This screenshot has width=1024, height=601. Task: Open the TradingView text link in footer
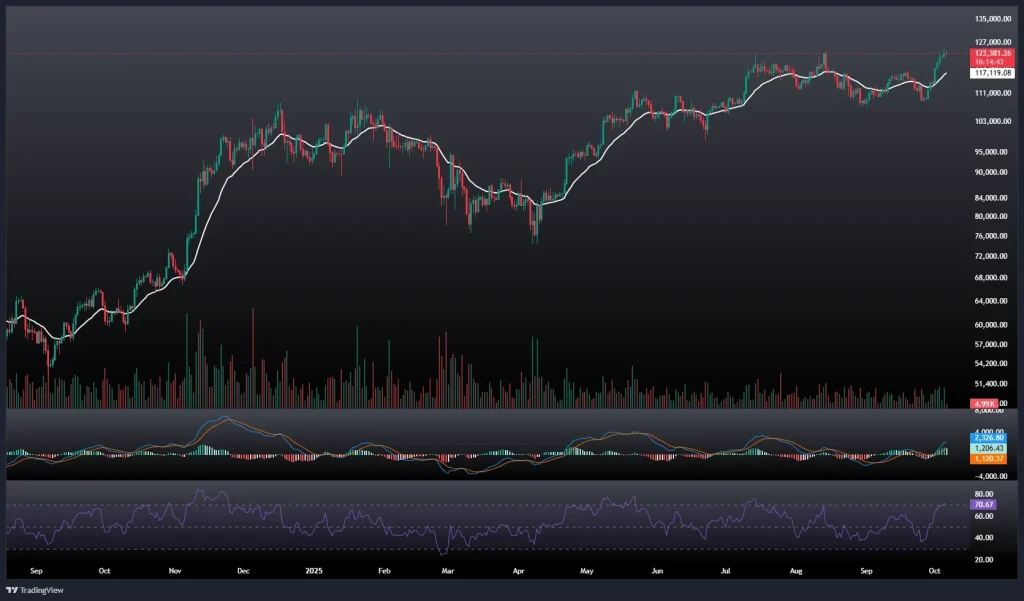43,589
